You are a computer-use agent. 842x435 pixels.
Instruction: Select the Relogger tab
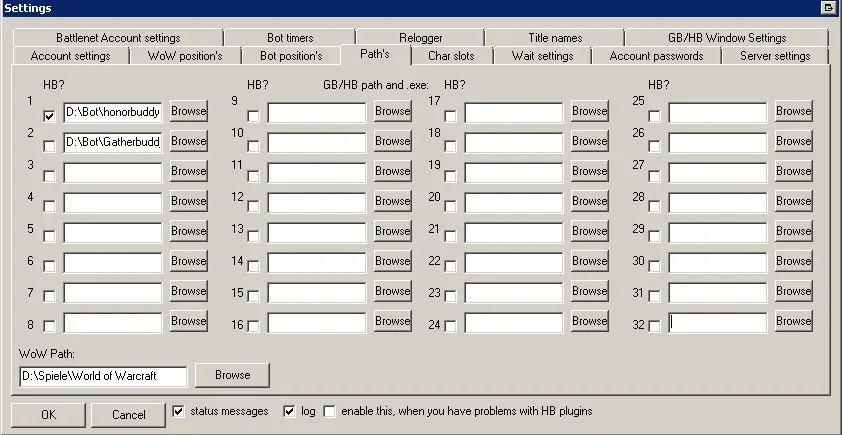point(421,38)
